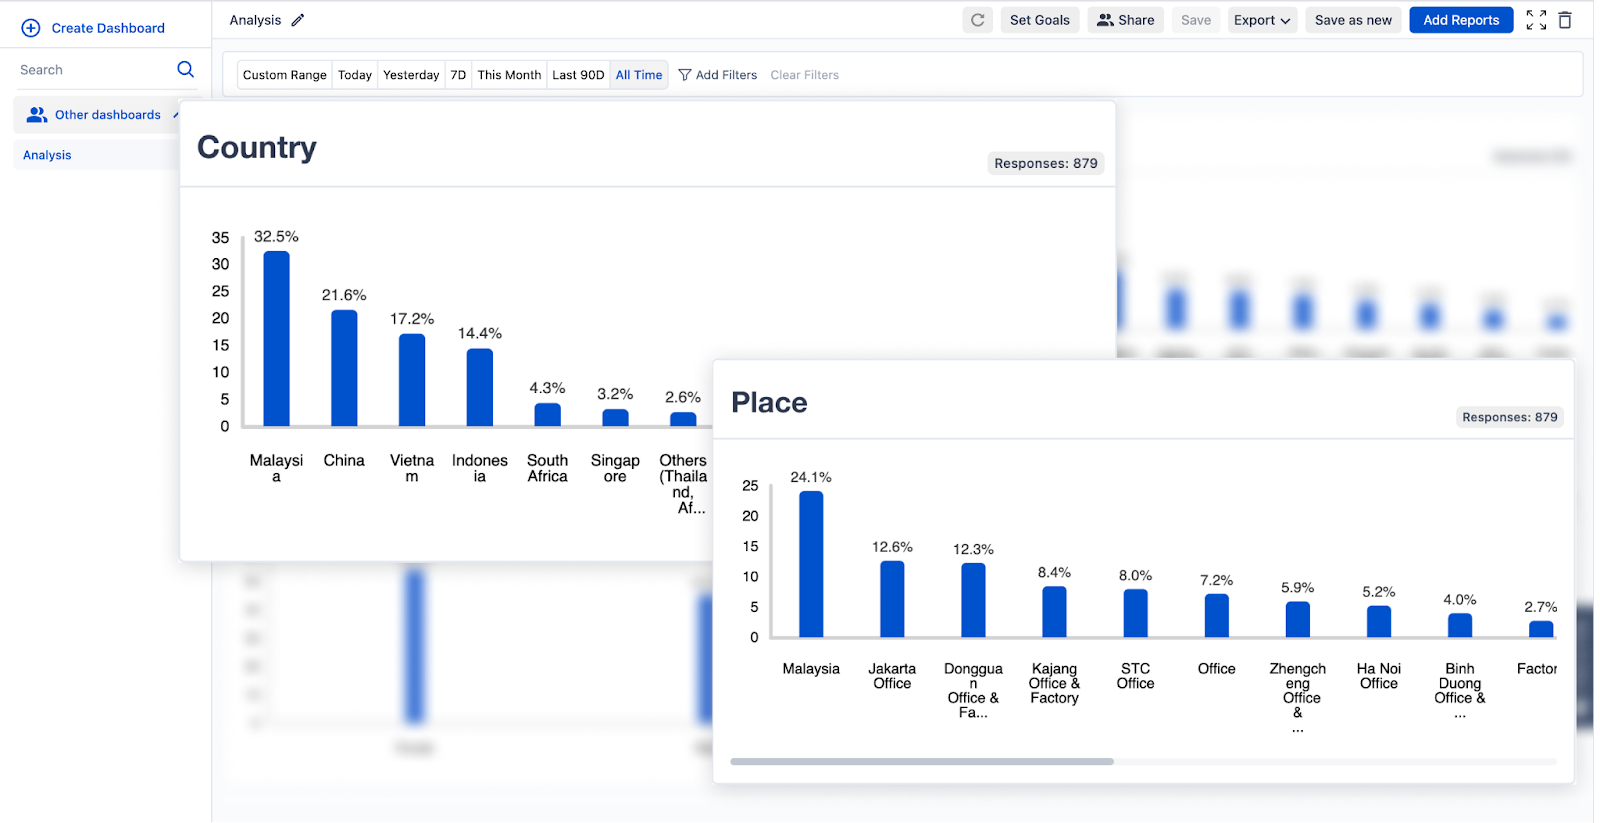Viewport: 1600px width, 823px height.
Task: Click the Kajang Office & Factory label
Action: click(1054, 683)
